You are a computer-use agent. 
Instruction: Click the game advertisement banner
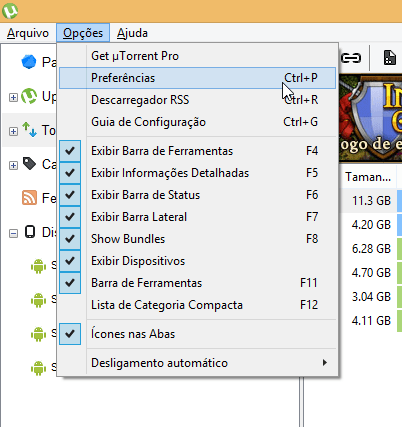[370, 118]
